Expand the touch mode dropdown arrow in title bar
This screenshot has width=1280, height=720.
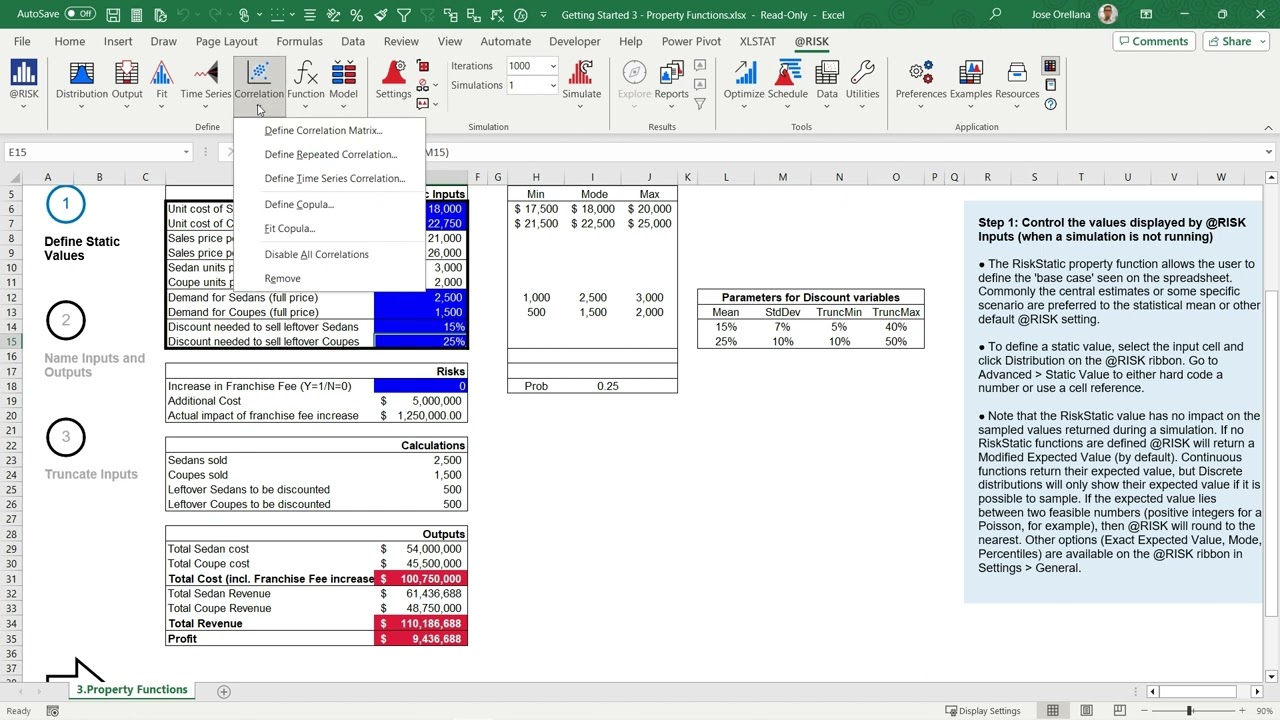point(257,15)
